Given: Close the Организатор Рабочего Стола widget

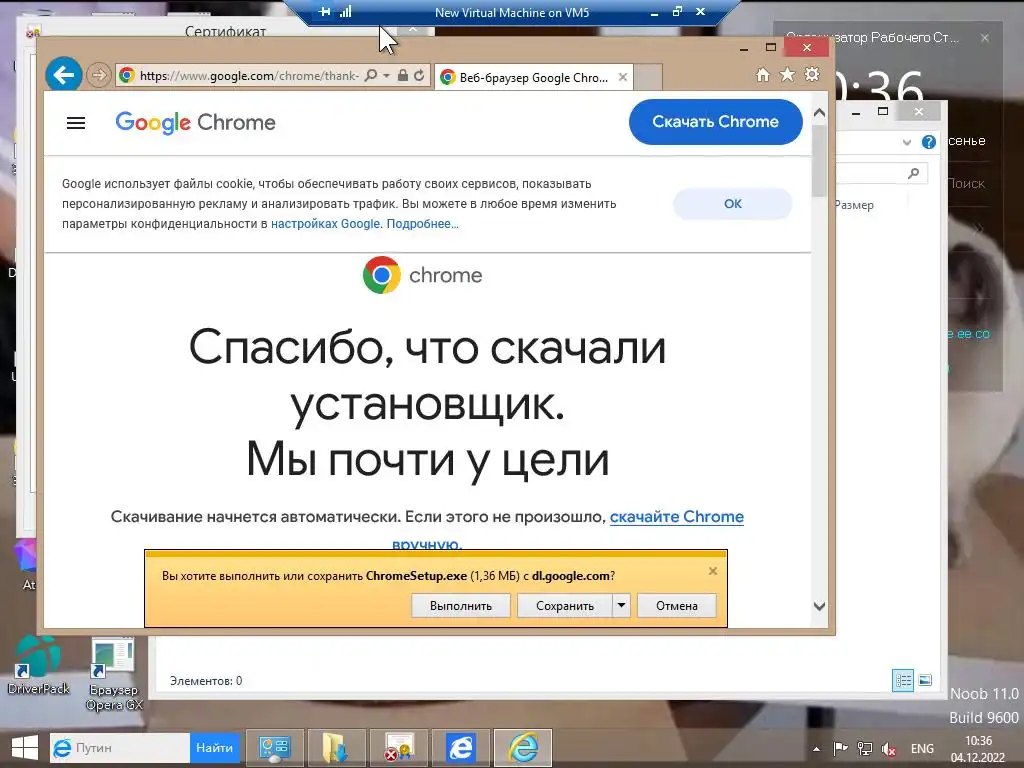Looking at the screenshot, I should [x=985, y=38].
